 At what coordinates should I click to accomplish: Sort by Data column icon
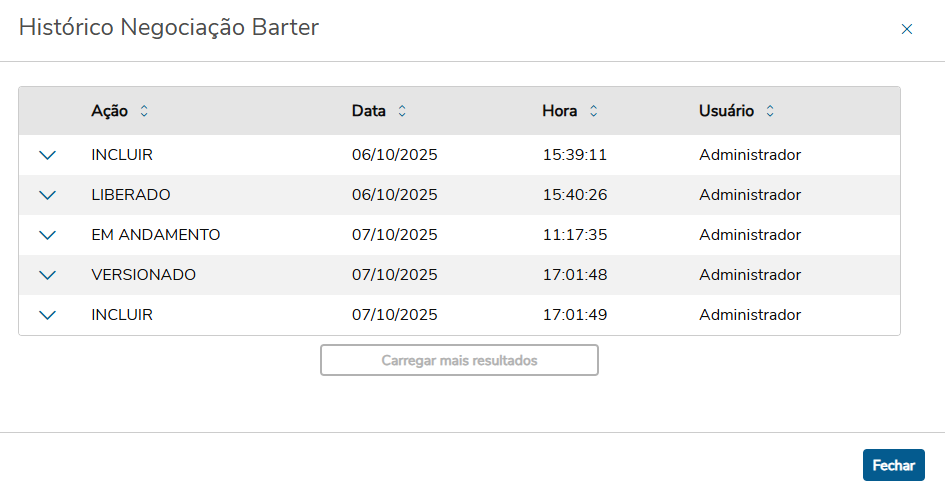point(402,111)
